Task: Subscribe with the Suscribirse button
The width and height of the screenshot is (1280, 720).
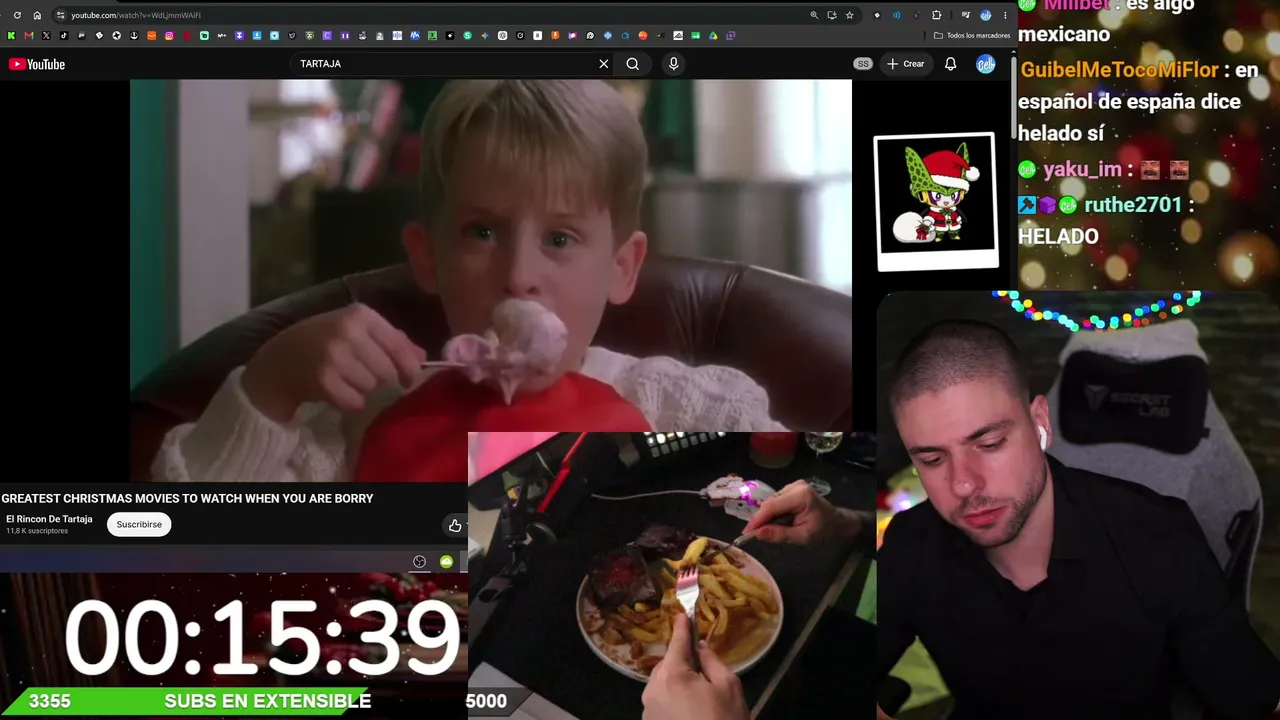Action: coord(139,524)
